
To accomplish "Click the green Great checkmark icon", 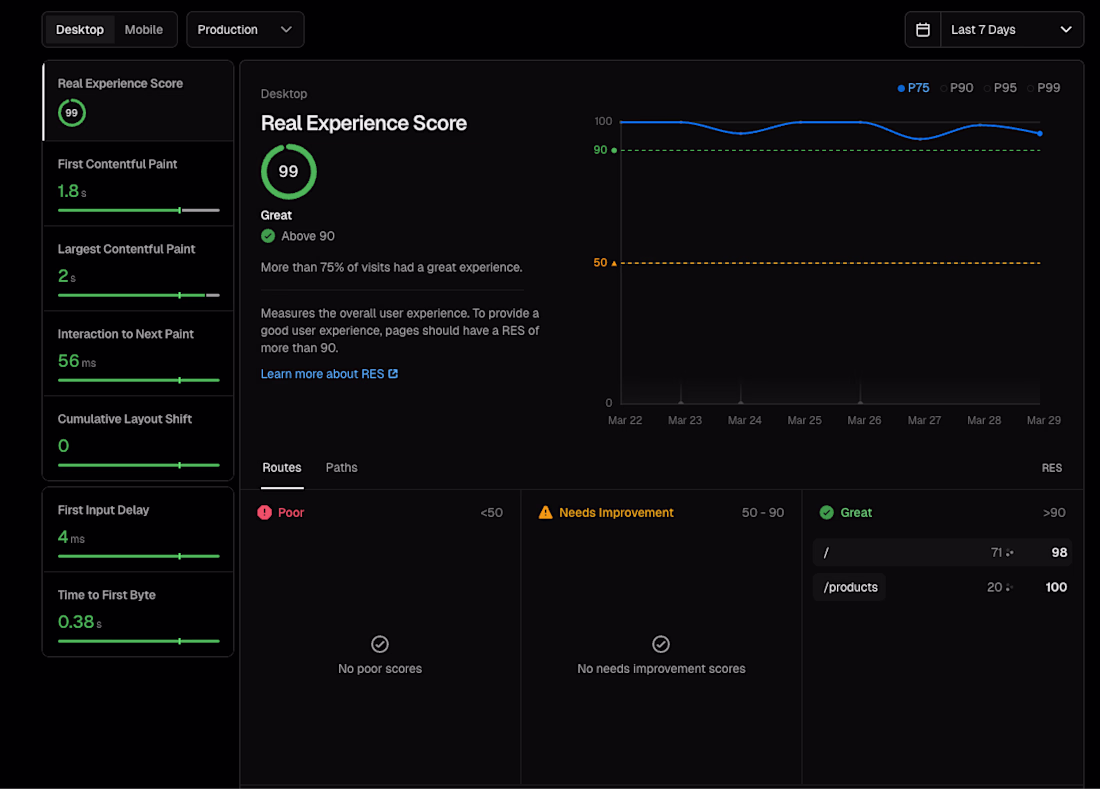I will point(826,512).
